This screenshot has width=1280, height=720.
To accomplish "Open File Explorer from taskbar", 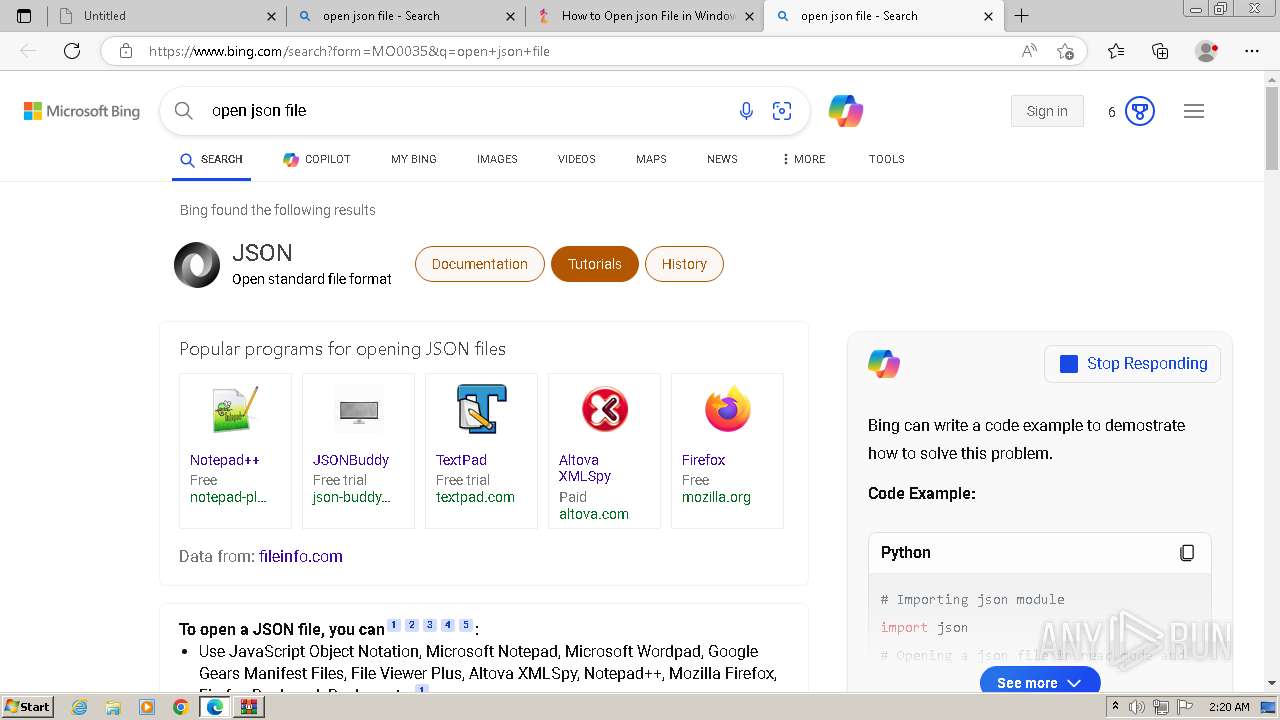I will (113, 707).
